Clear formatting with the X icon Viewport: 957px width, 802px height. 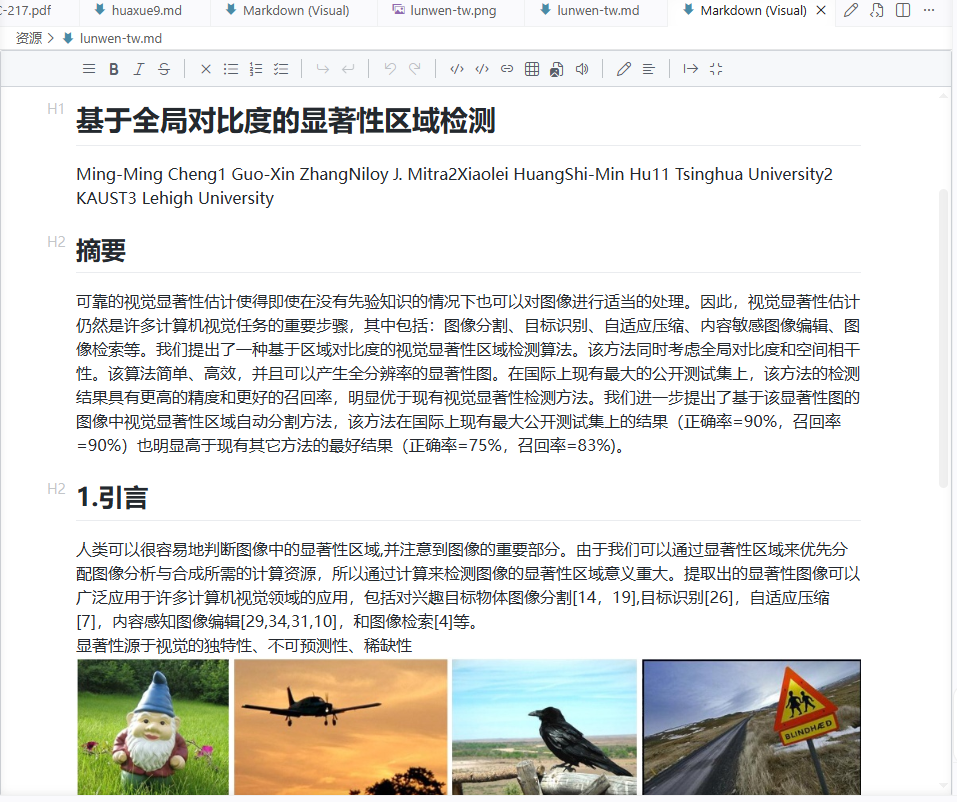(206, 69)
